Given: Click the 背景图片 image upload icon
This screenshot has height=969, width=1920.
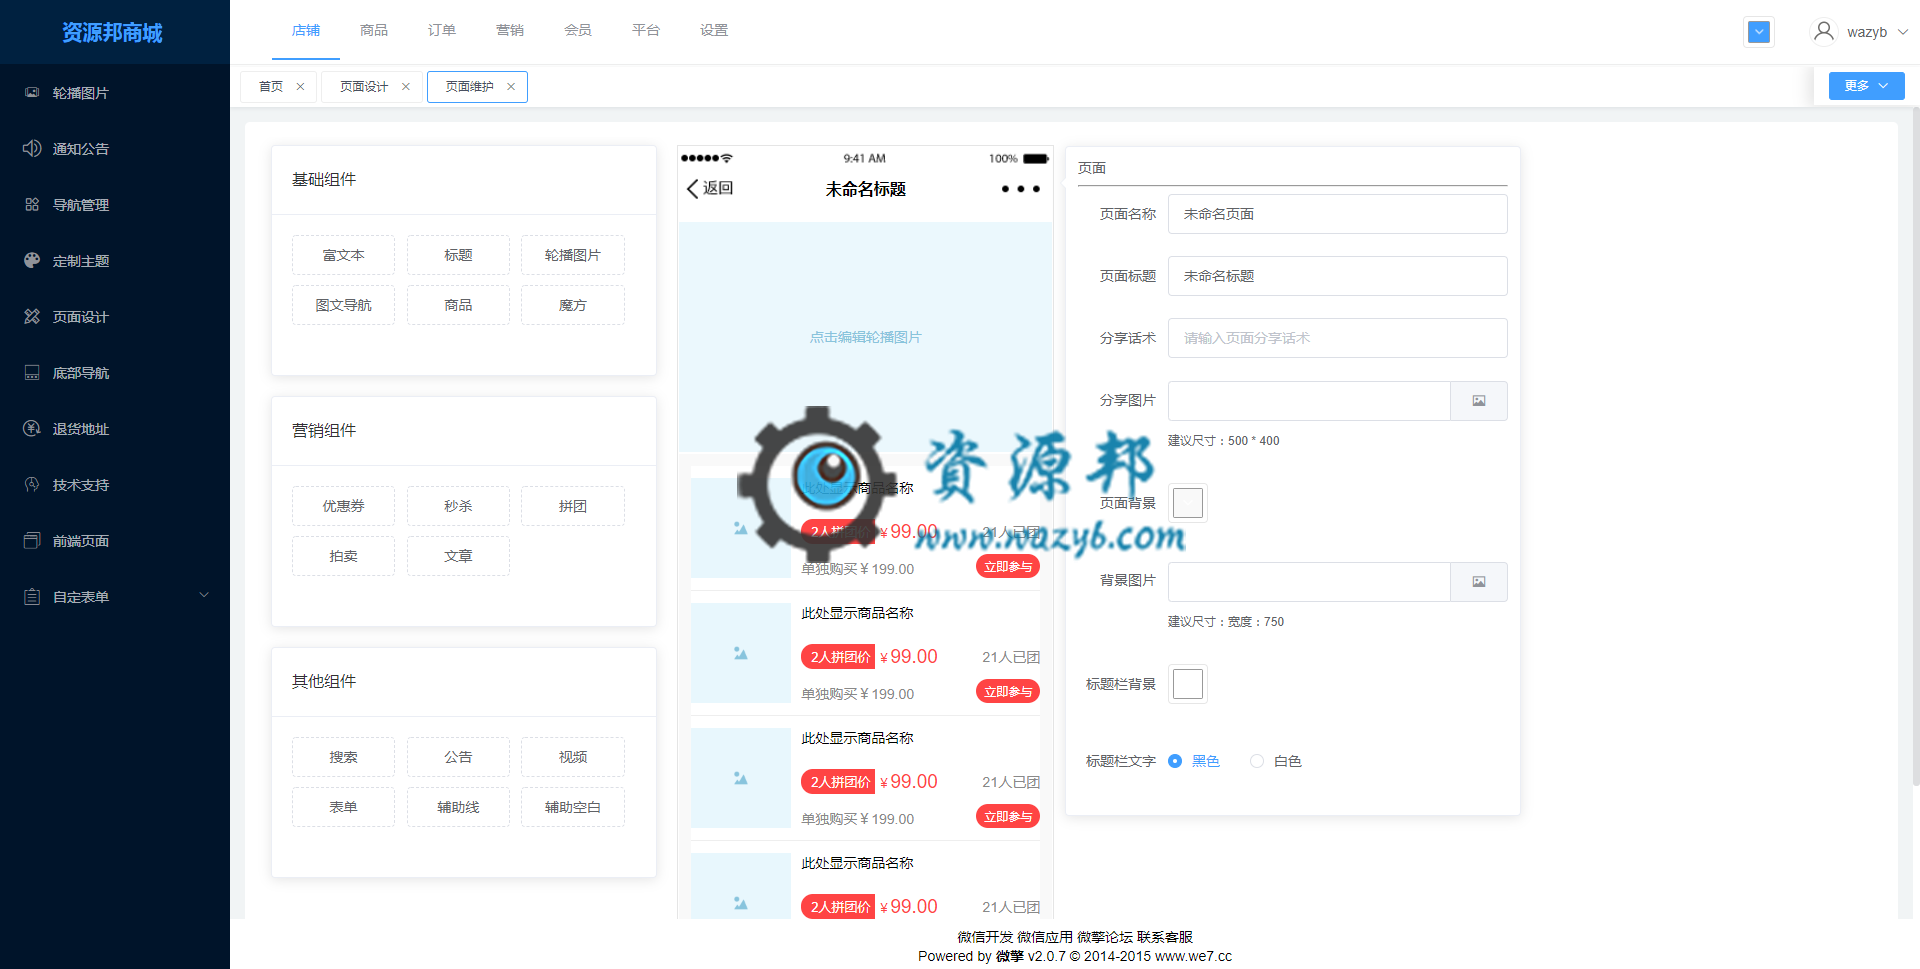Looking at the screenshot, I should tap(1479, 582).
